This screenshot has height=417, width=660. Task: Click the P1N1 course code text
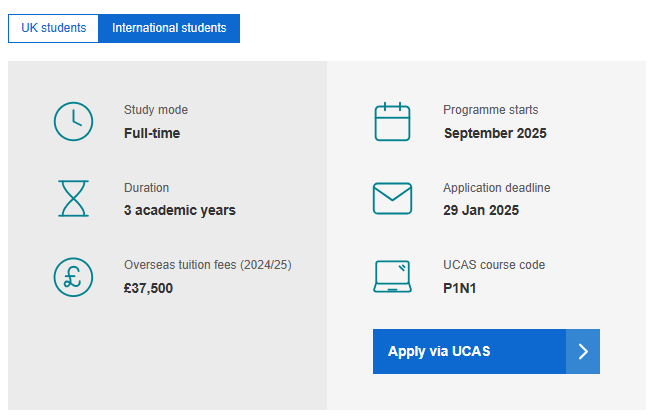(x=460, y=288)
